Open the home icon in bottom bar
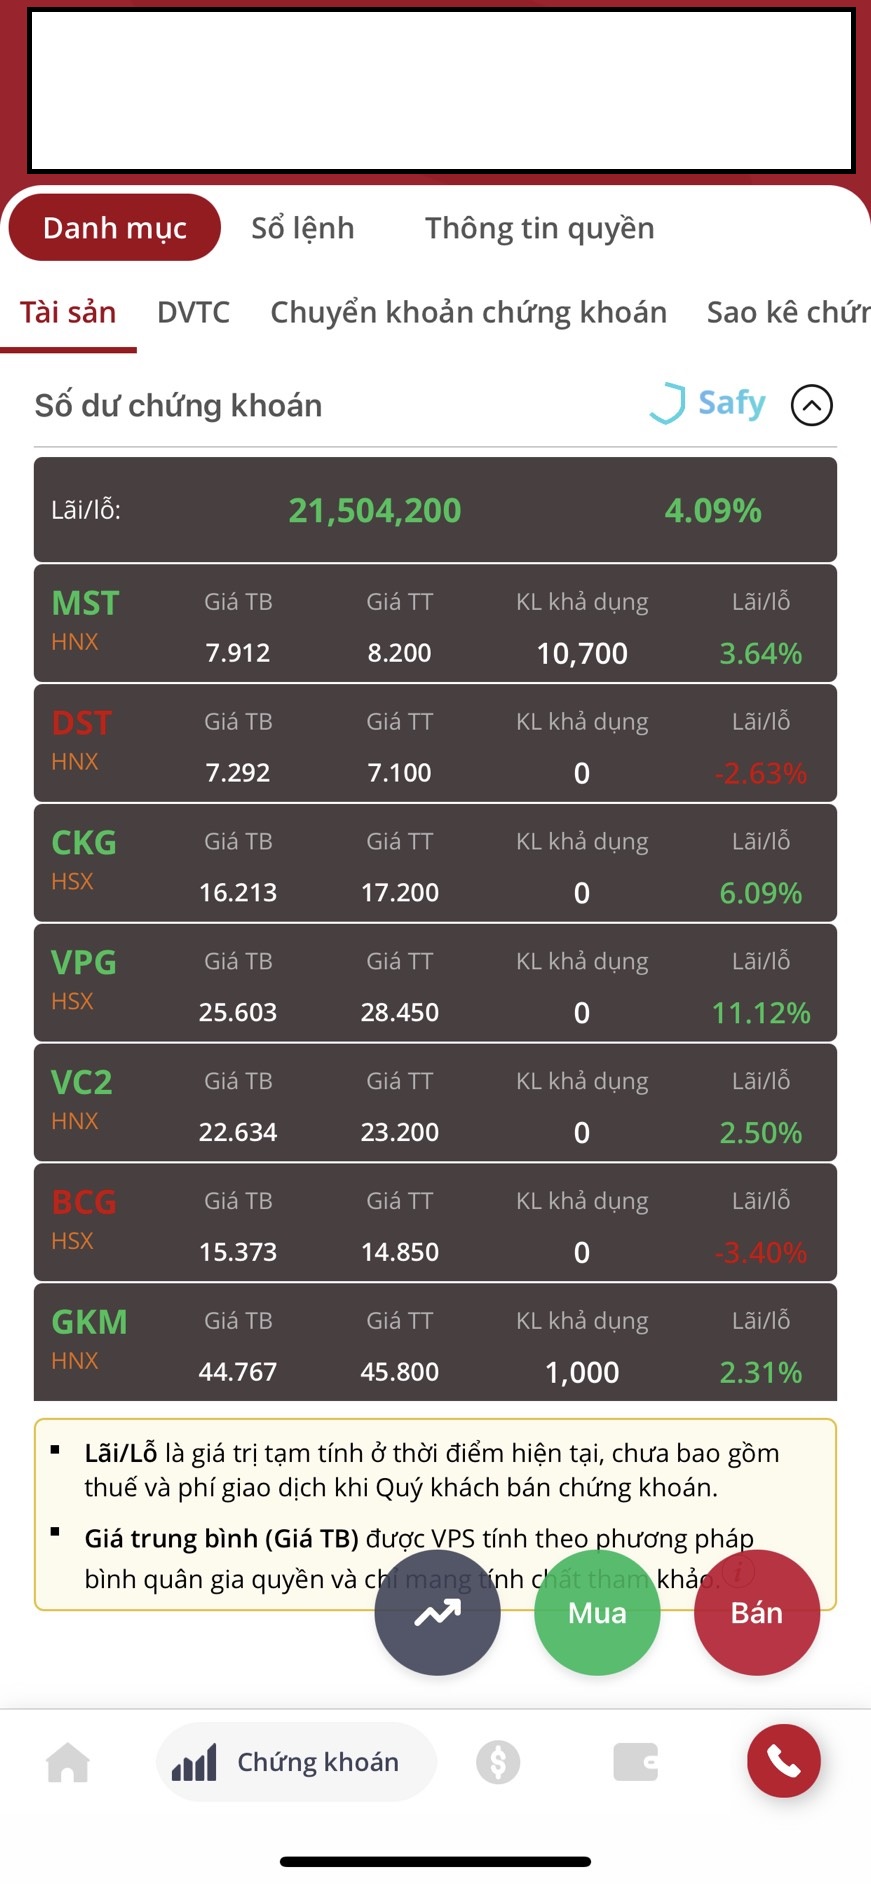Screen dimensions: 871x1884 click(68, 1762)
